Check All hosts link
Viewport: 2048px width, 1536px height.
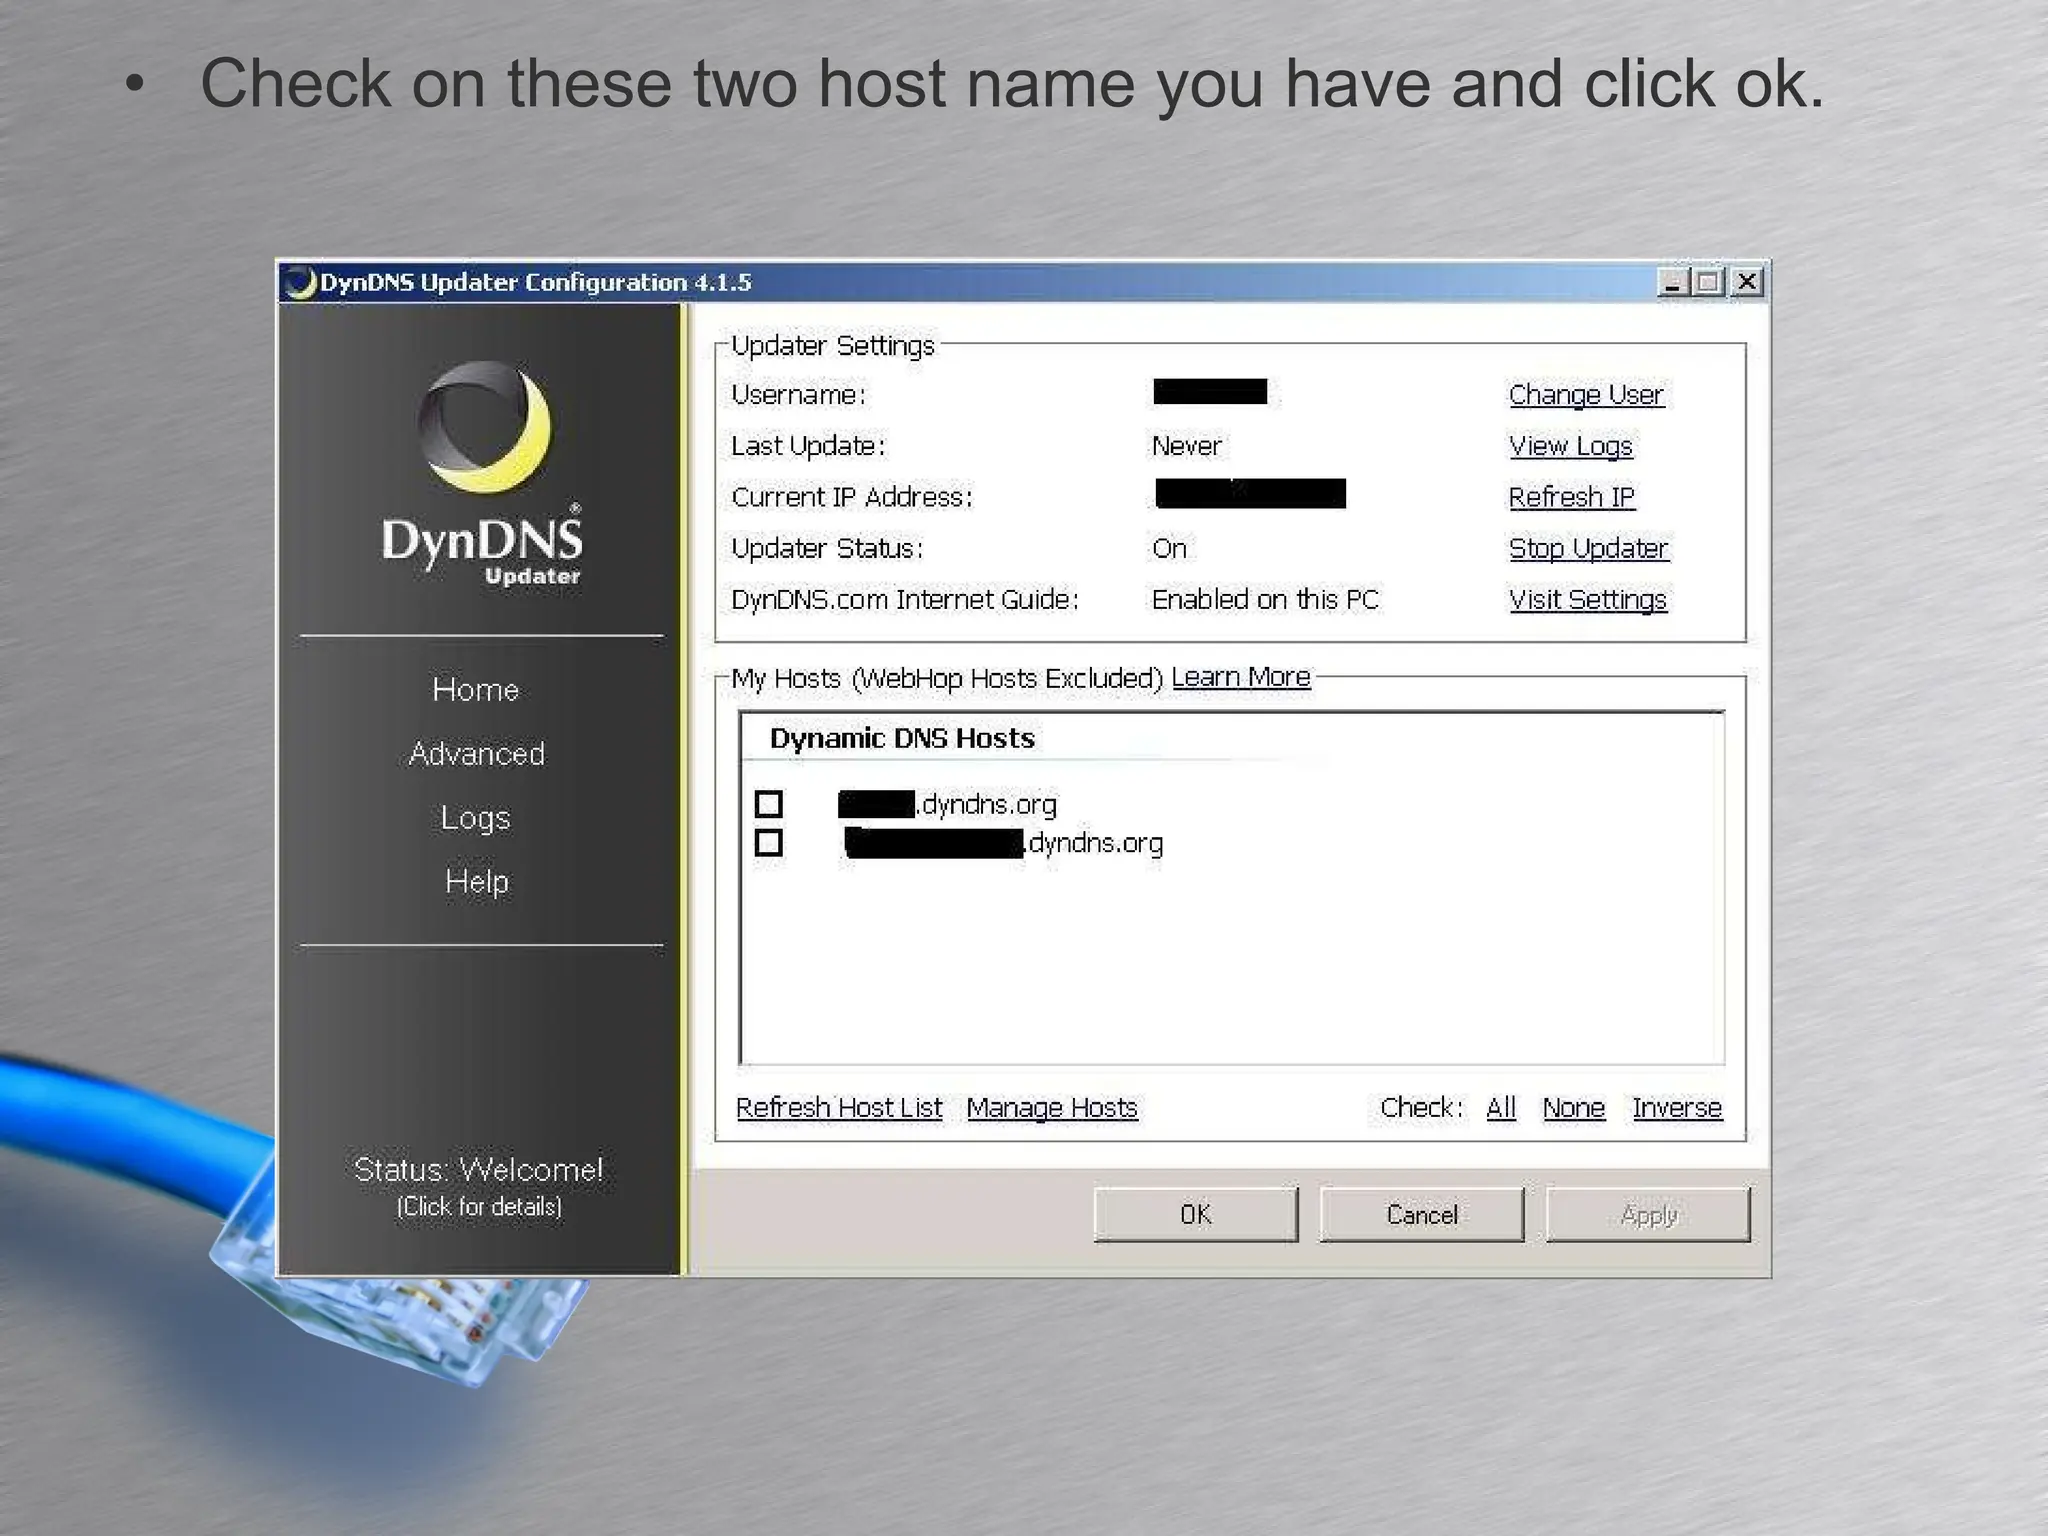(1501, 1108)
